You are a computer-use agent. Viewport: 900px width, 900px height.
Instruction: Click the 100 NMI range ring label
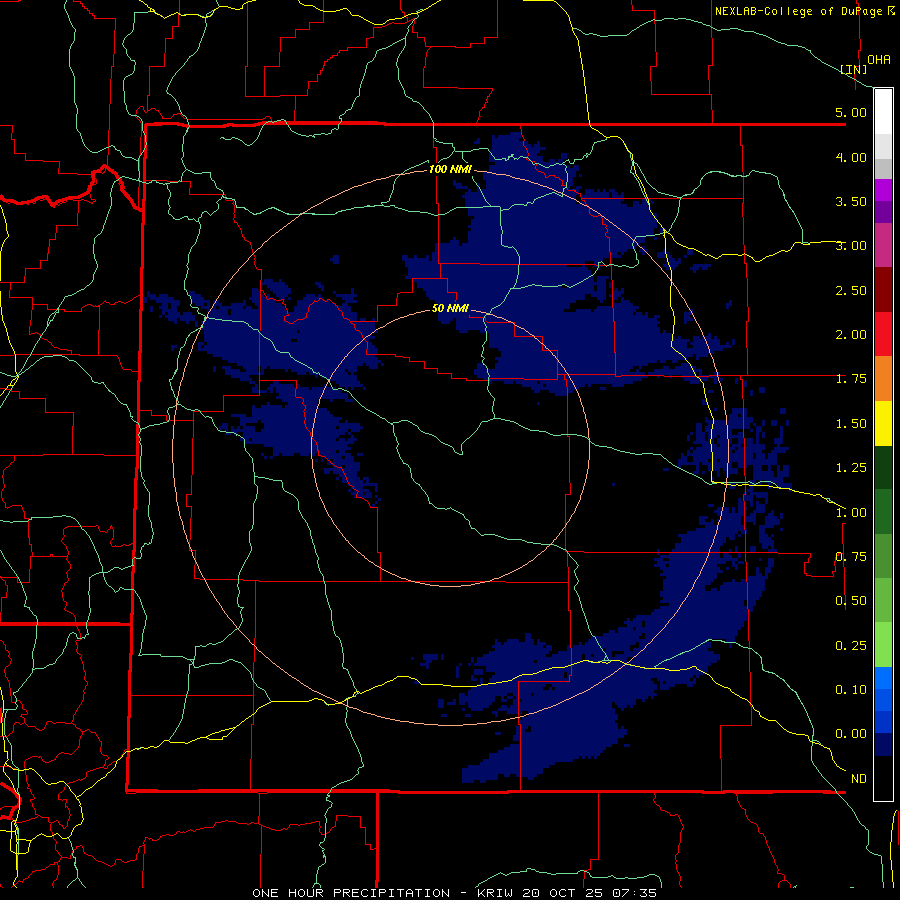tap(450, 169)
